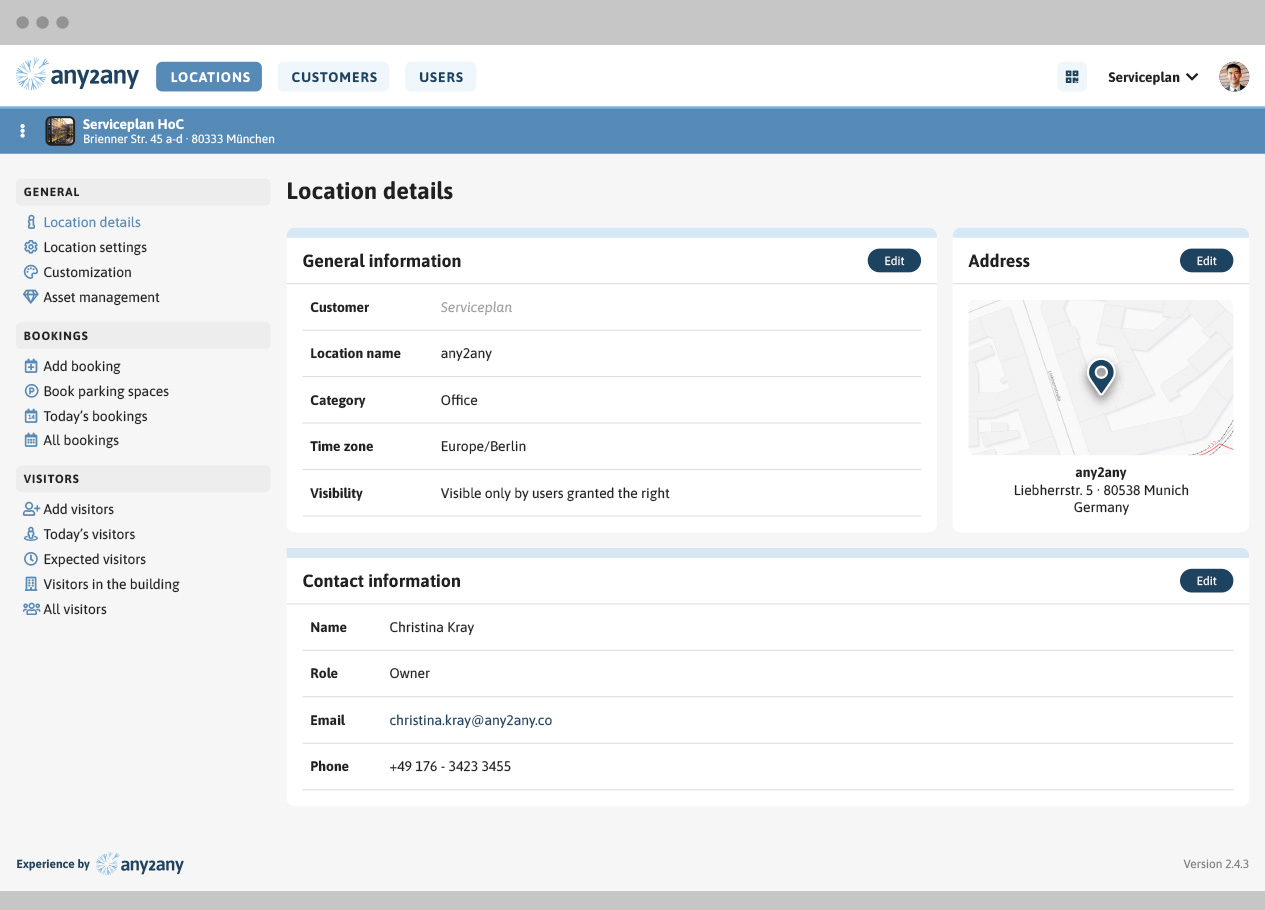Click the map location pin marker

1101,375
